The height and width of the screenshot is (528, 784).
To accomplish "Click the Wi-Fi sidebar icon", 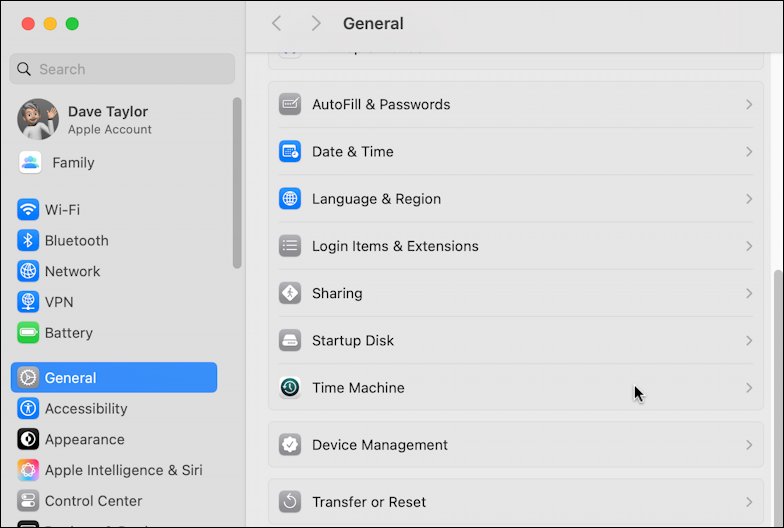I will [x=28, y=210].
